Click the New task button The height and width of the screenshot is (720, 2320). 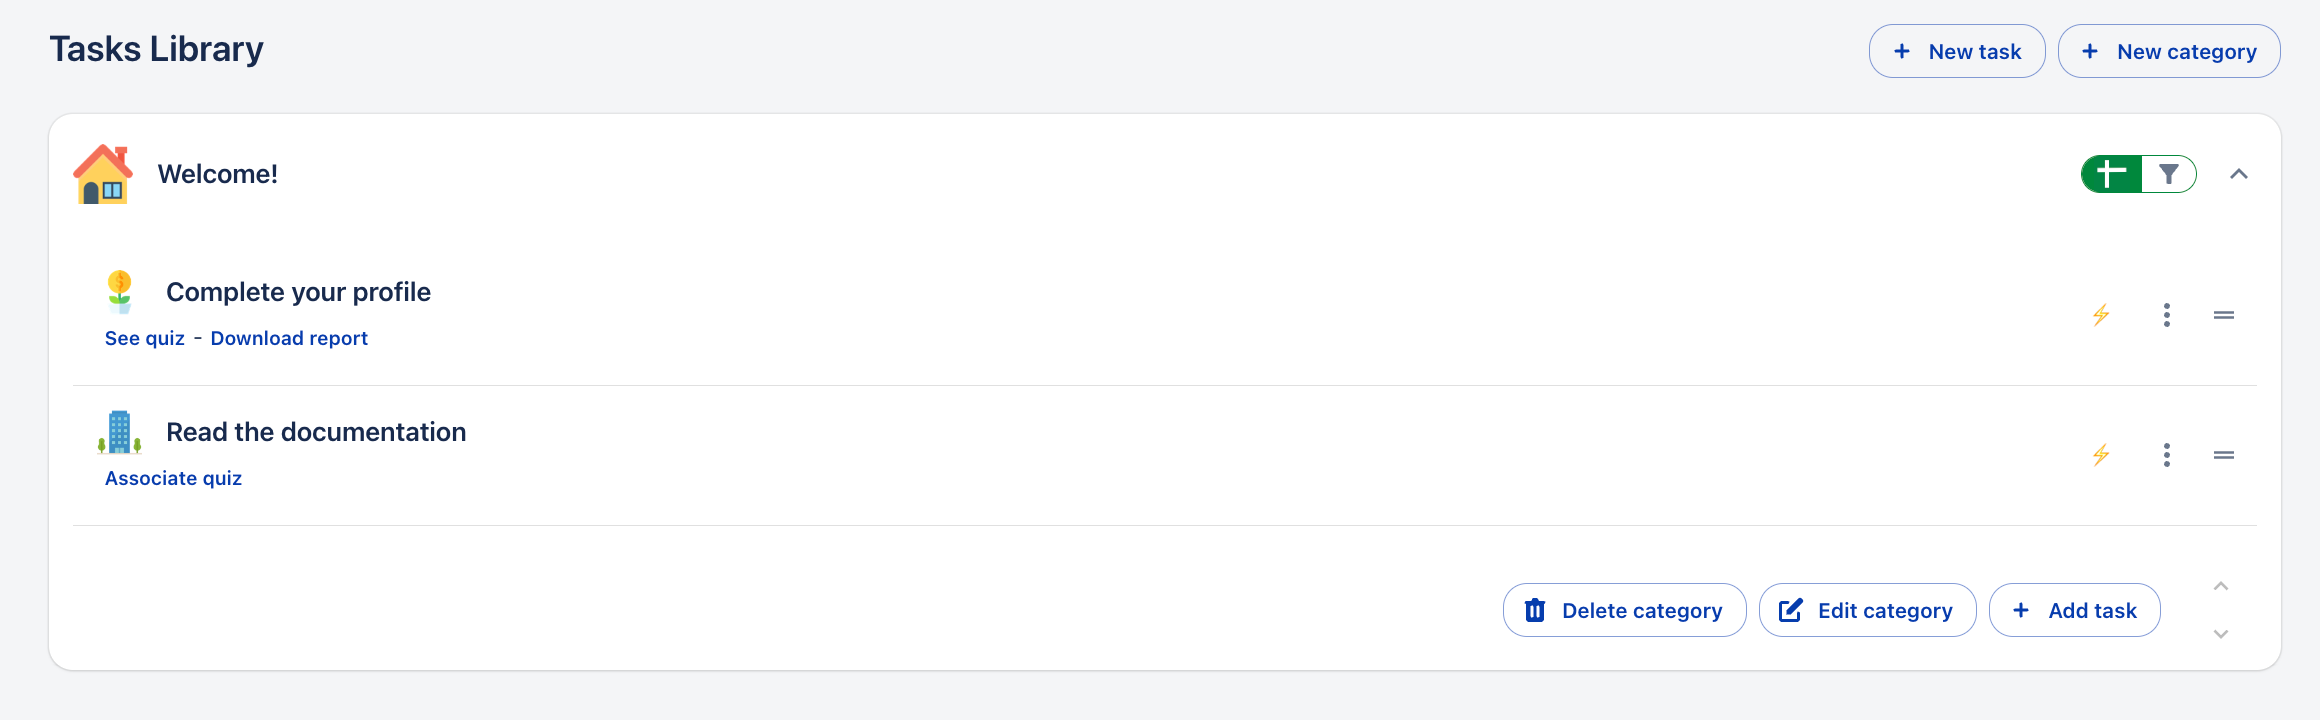click(x=1957, y=51)
